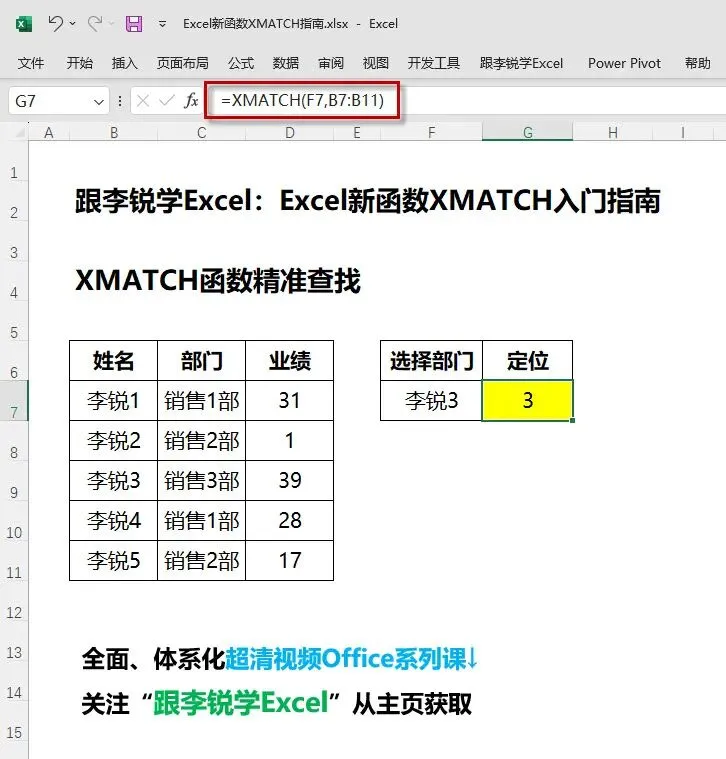
Task: Click the 业绩 cell with value 31
Action: [289, 401]
